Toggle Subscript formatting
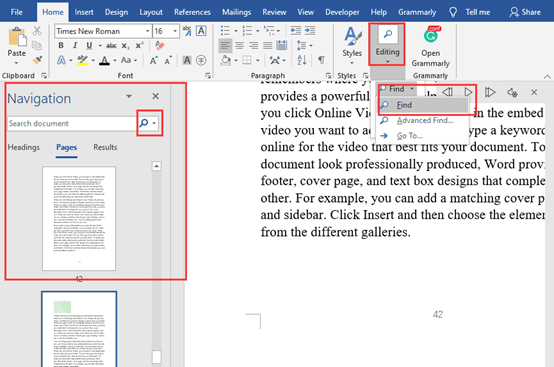The width and height of the screenshot is (554, 367). [x=125, y=46]
